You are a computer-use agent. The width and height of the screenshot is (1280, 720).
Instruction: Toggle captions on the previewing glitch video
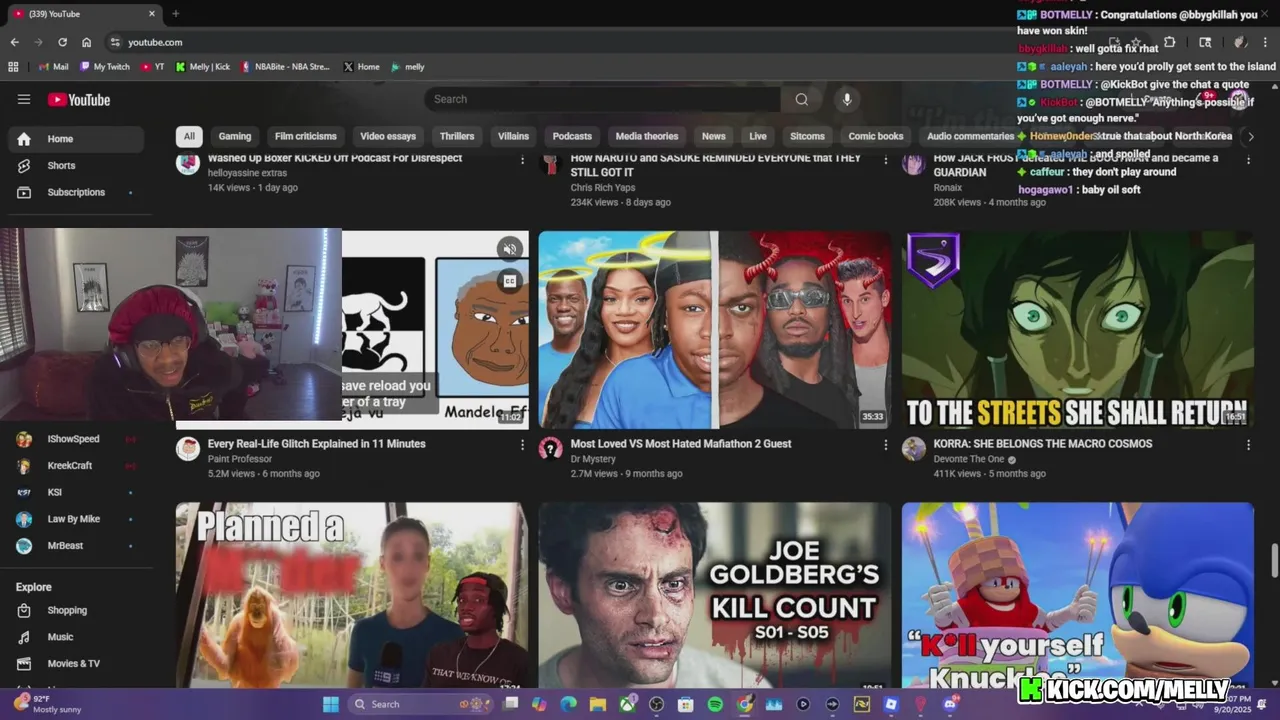tap(510, 281)
